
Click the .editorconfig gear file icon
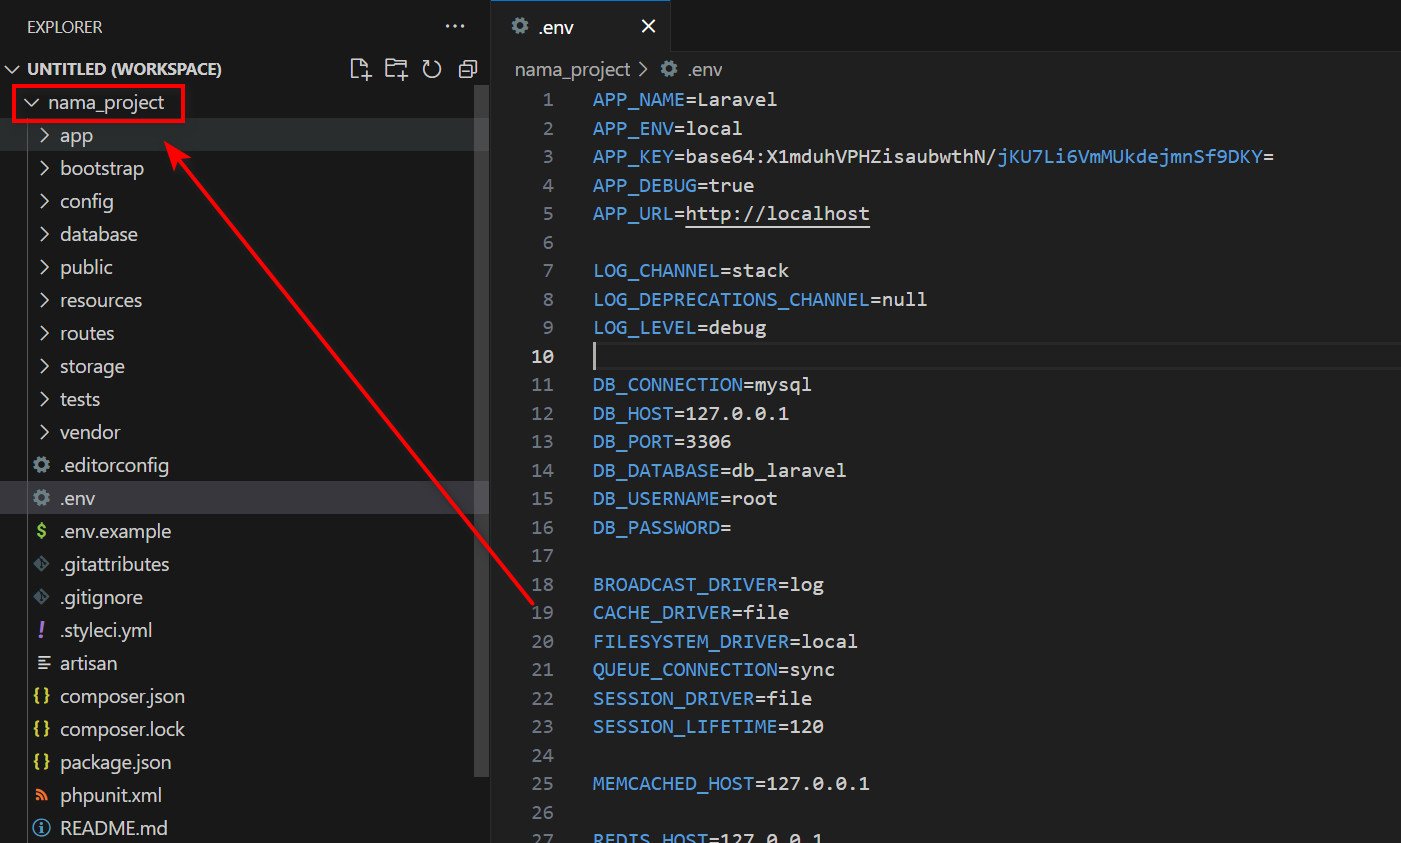tap(41, 465)
